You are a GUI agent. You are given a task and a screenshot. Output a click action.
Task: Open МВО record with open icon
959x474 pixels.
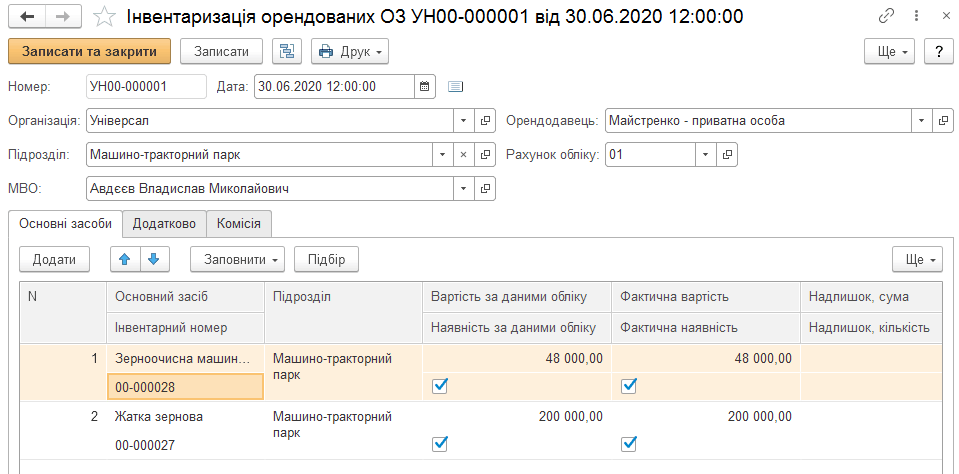click(484, 189)
